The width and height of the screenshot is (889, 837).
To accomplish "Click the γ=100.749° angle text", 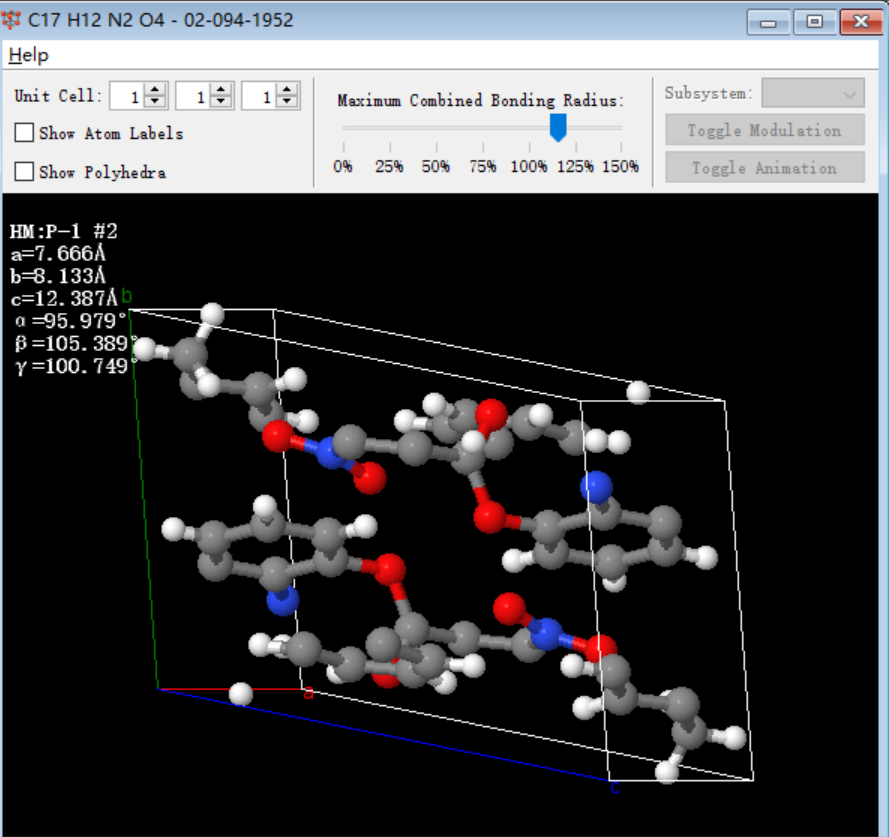I will [76, 366].
